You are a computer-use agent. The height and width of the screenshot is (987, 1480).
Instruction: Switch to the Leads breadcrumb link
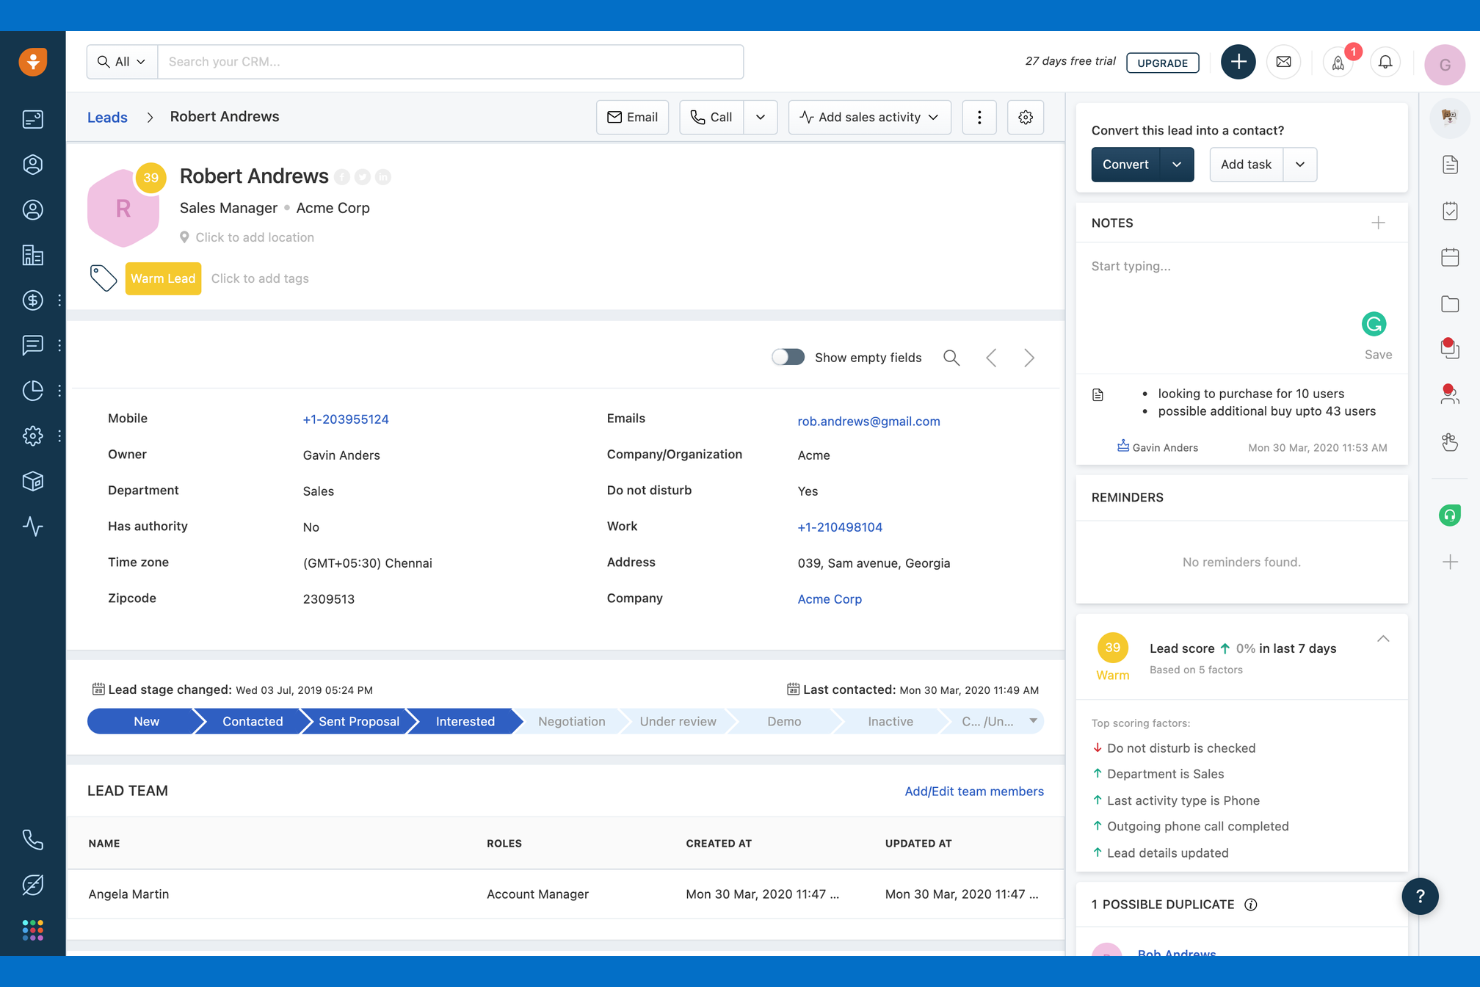coord(107,117)
